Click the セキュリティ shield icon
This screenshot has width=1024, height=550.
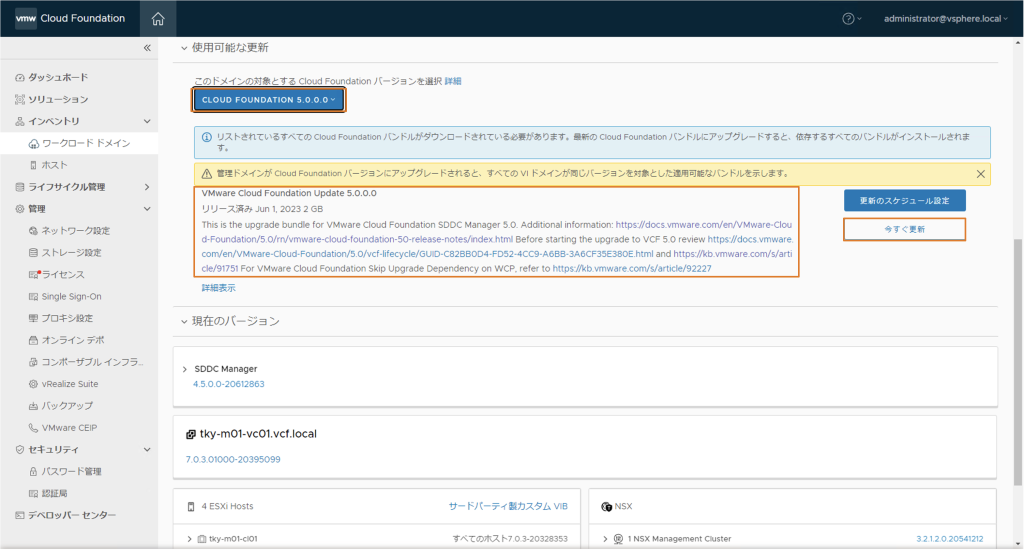pyautogui.click(x=20, y=449)
